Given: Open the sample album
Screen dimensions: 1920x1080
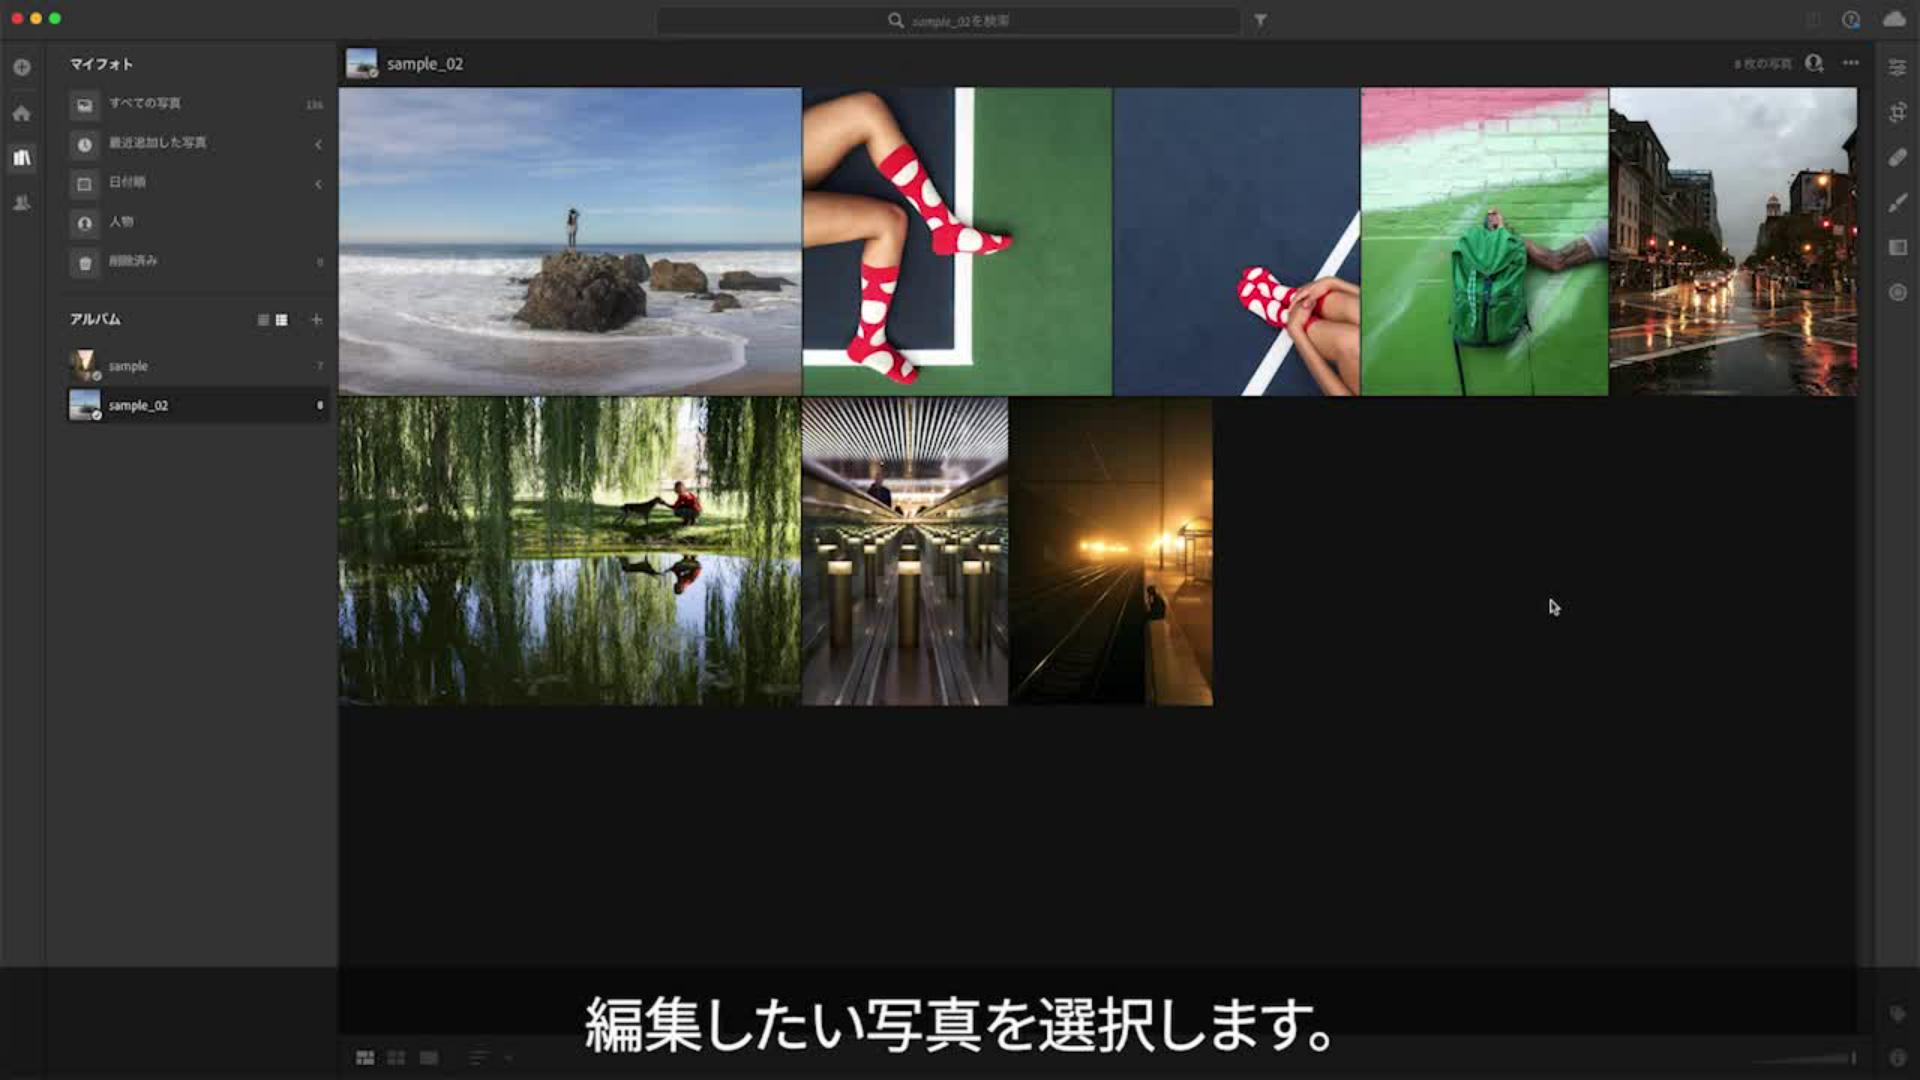Looking at the screenshot, I should pyautogui.click(x=128, y=366).
